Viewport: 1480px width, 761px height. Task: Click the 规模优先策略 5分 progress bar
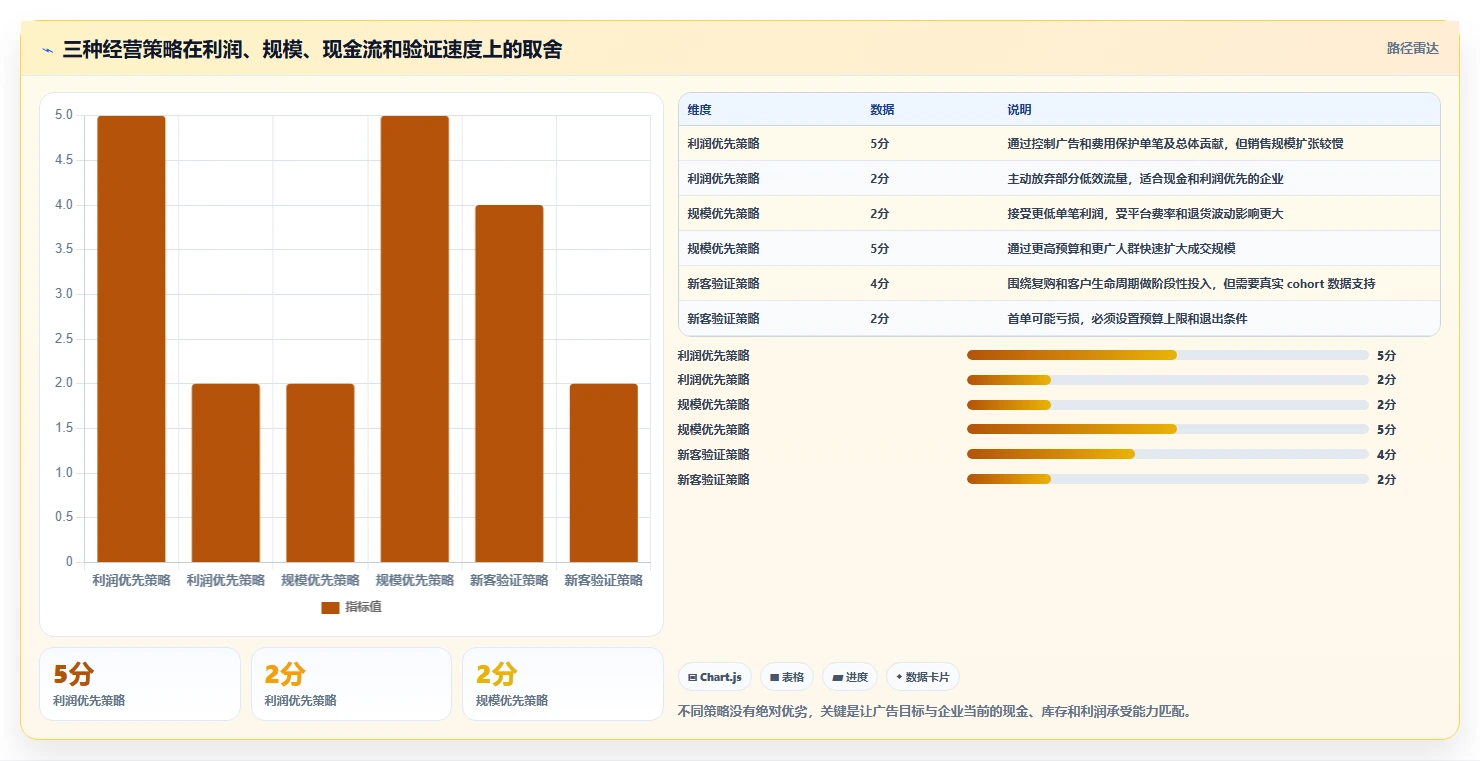pos(1167,430)
